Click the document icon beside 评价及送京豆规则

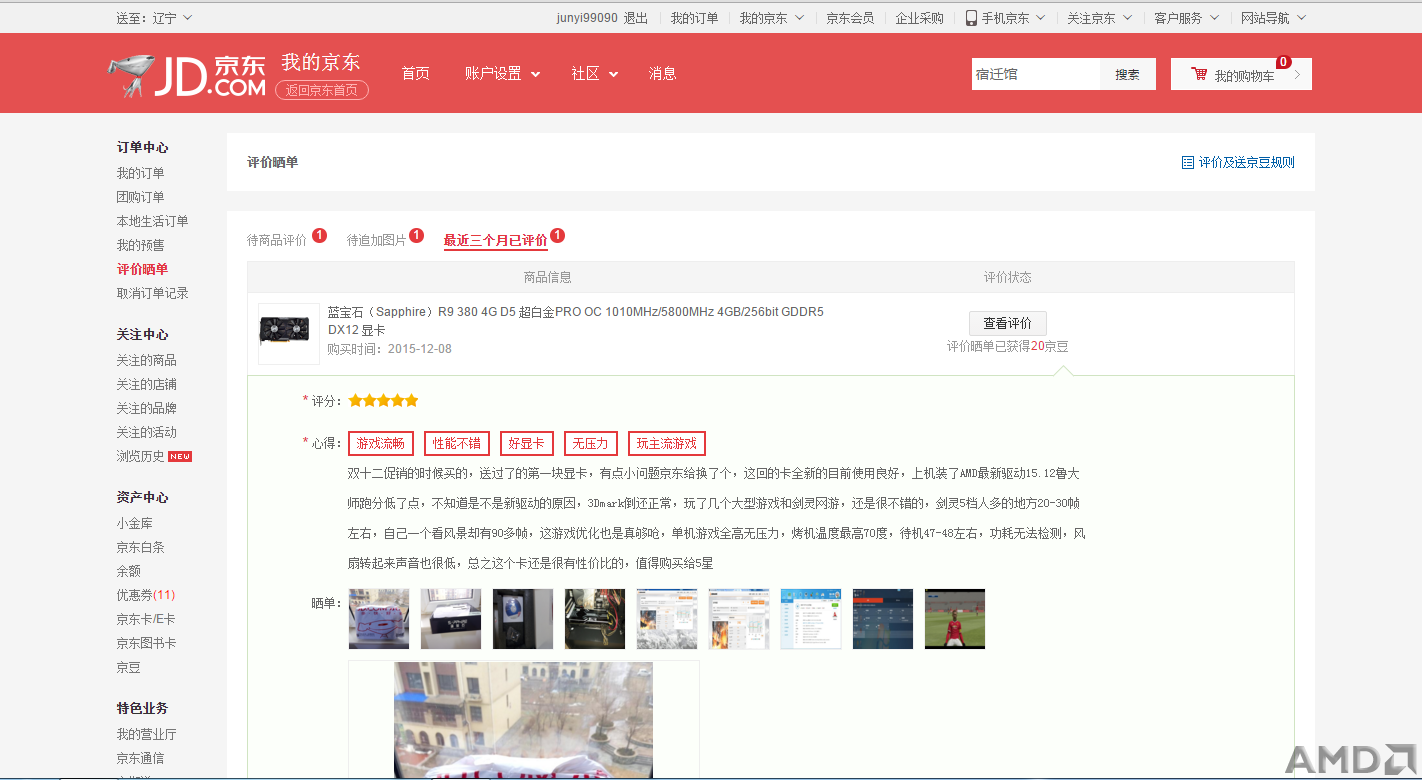(1187, 162)
